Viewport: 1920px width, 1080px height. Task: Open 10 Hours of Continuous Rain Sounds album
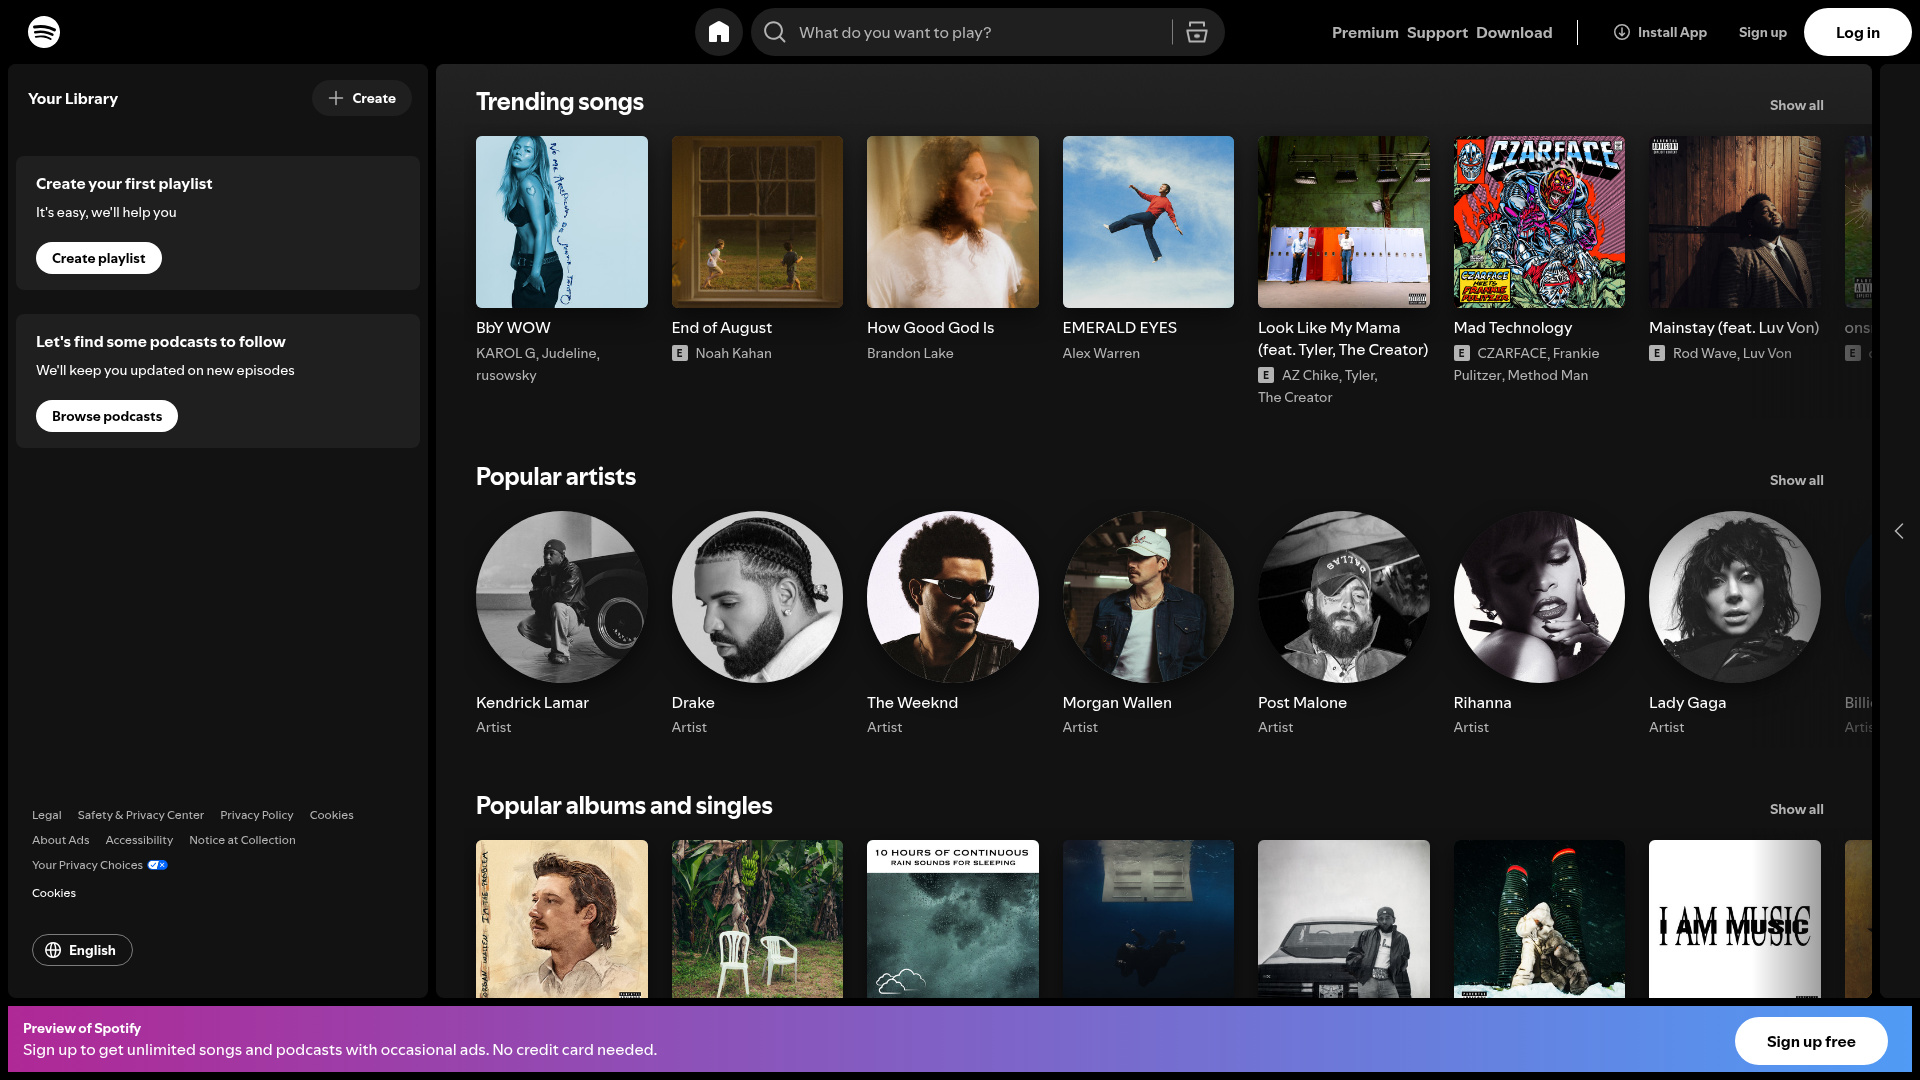click(x=953, y=919)
